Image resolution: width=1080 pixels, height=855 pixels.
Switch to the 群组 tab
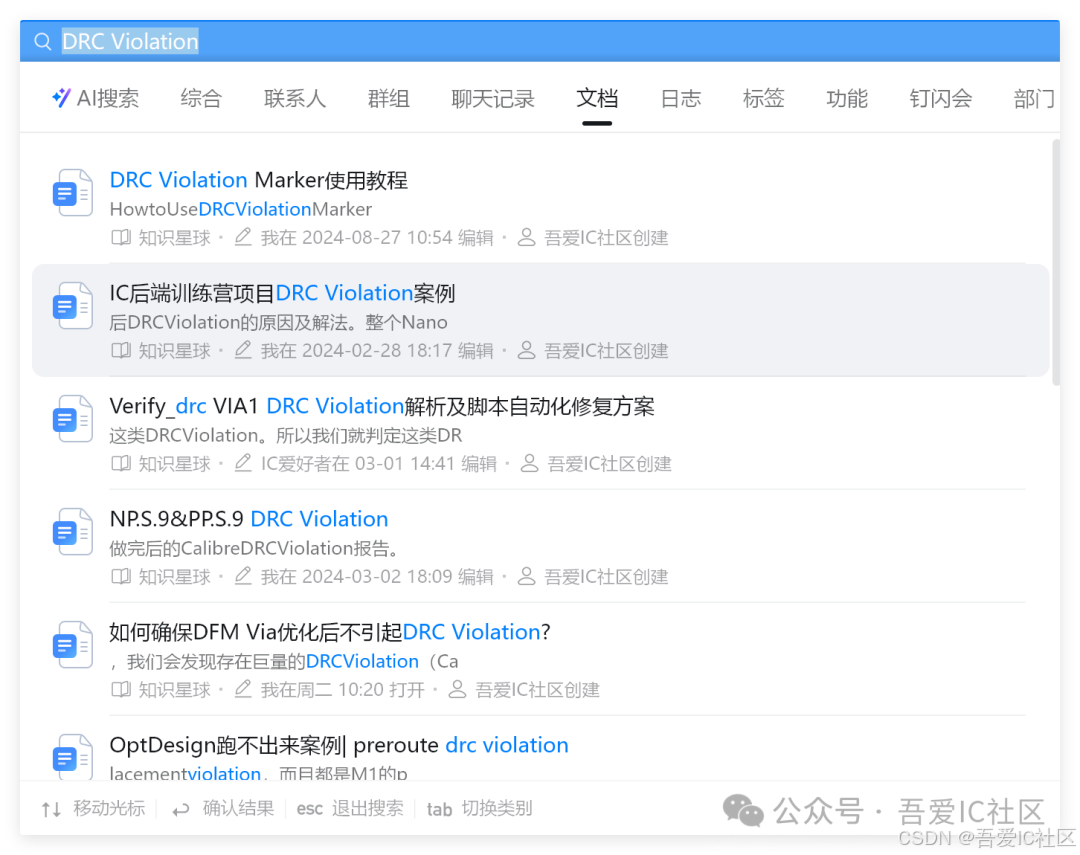pos(389,98)
